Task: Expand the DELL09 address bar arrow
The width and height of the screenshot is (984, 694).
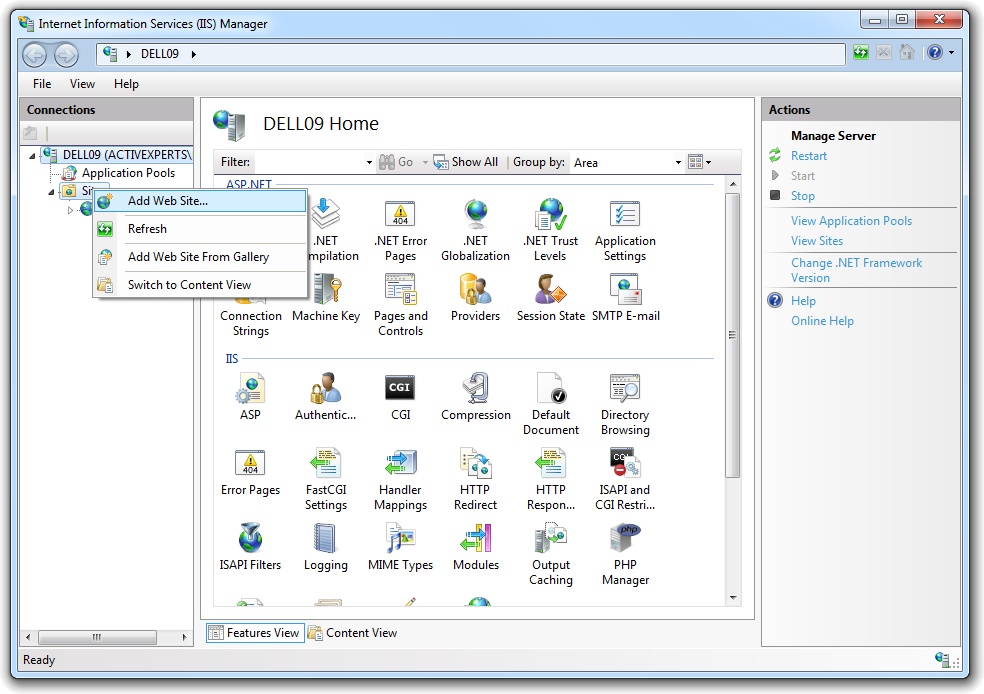Action: click(x=194, y=55)
